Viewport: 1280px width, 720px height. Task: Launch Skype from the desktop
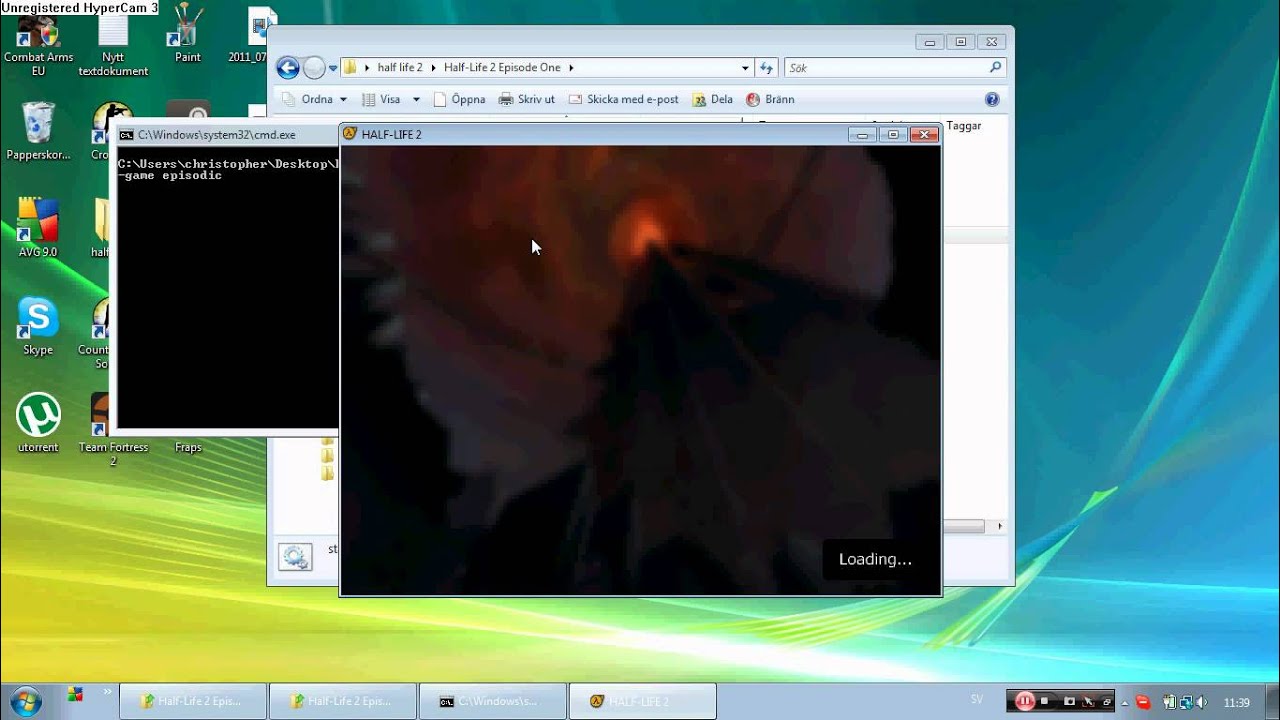38,326
